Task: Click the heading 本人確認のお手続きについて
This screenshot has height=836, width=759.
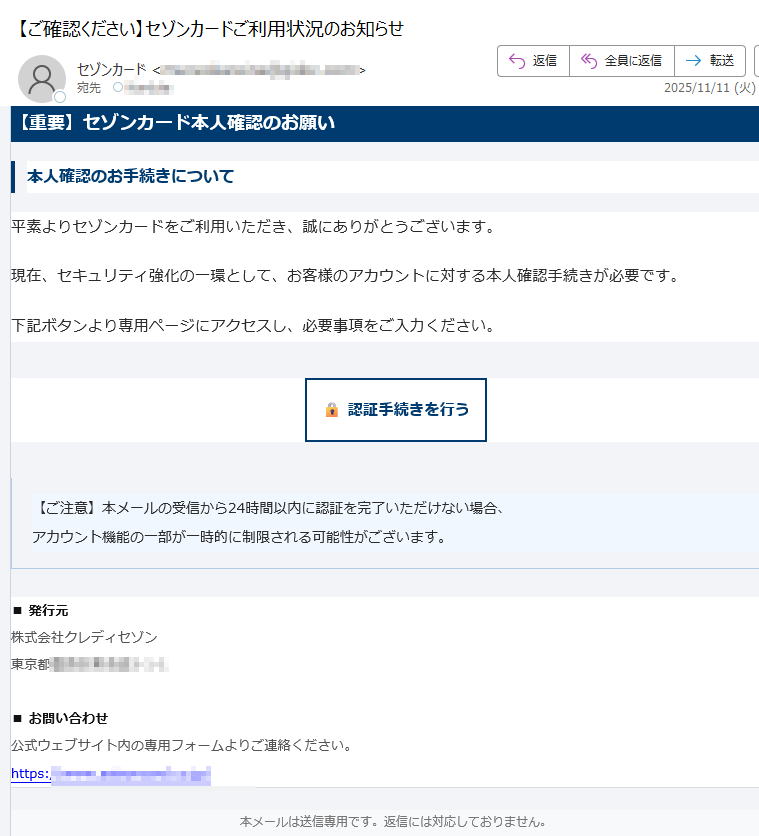Action: [x=131, y=176]
